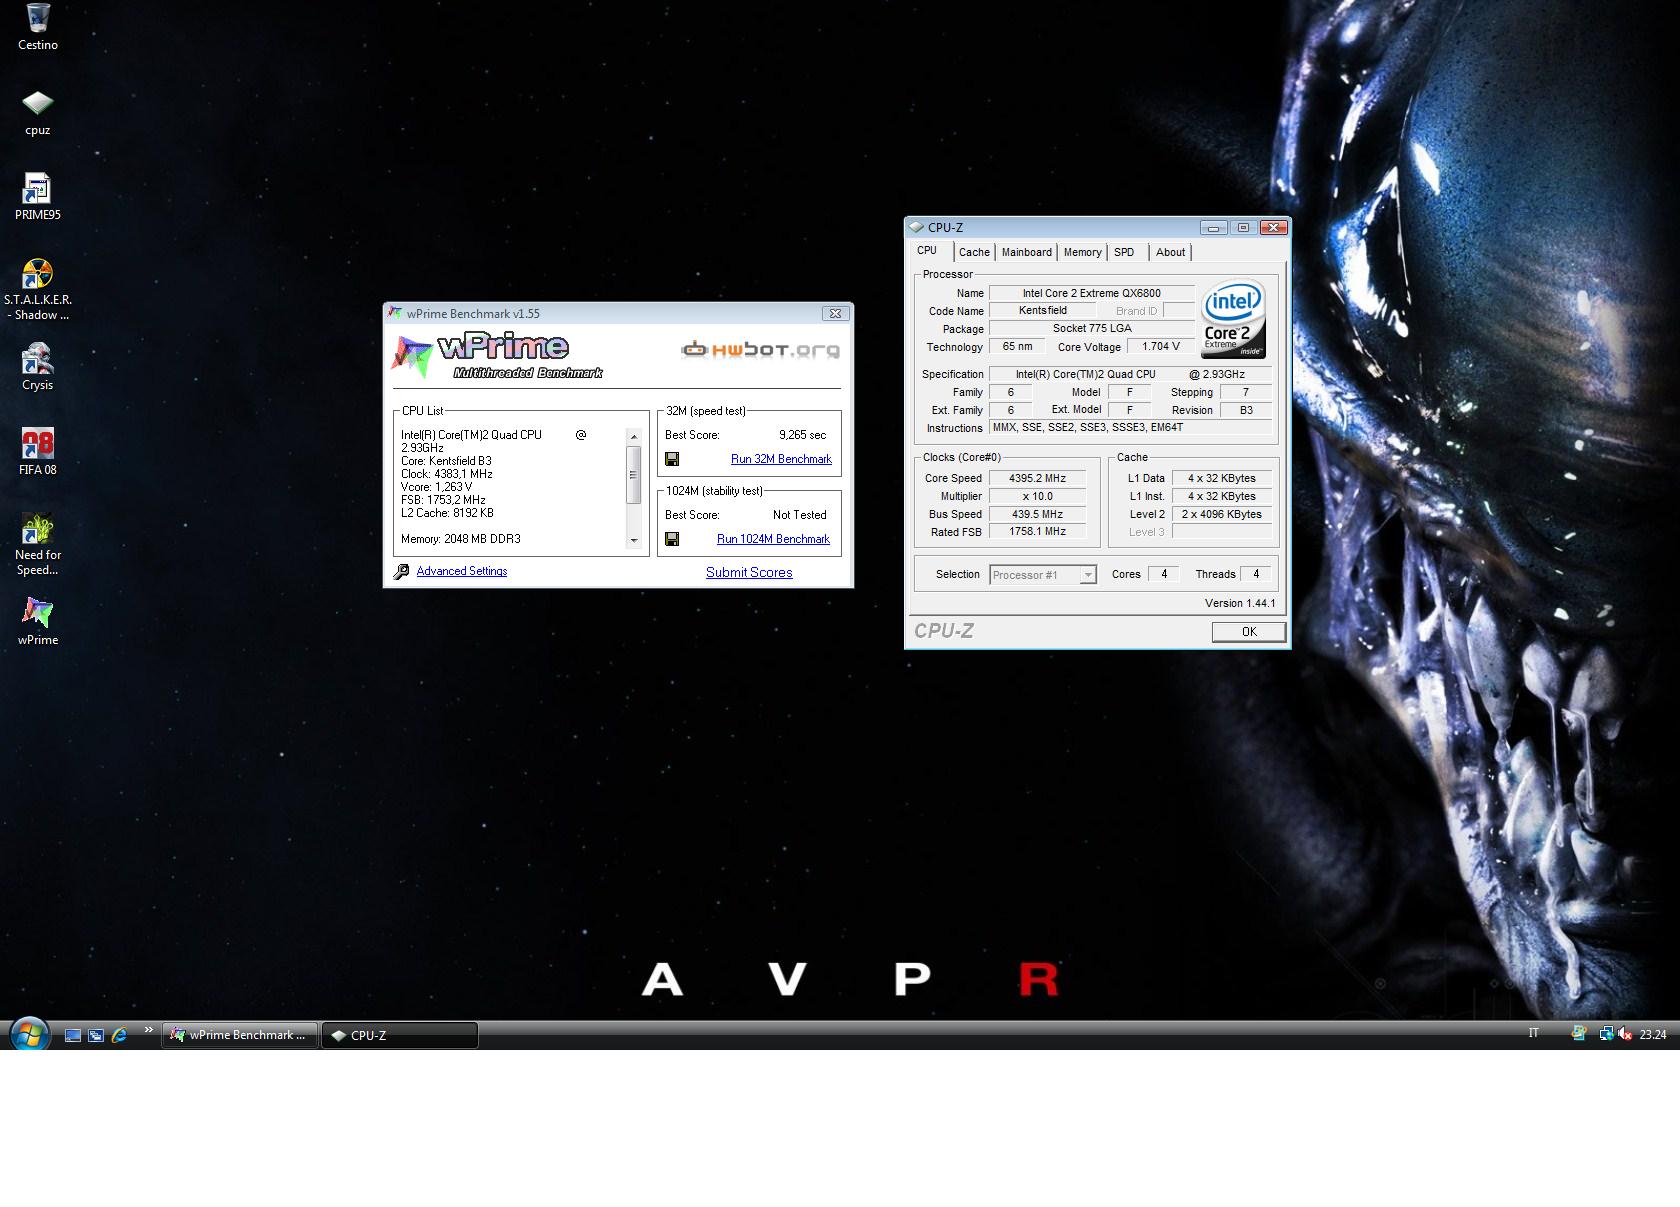Switch to the About tab in CPU-Z
1680x1207 pixels.
(1170, 252)
